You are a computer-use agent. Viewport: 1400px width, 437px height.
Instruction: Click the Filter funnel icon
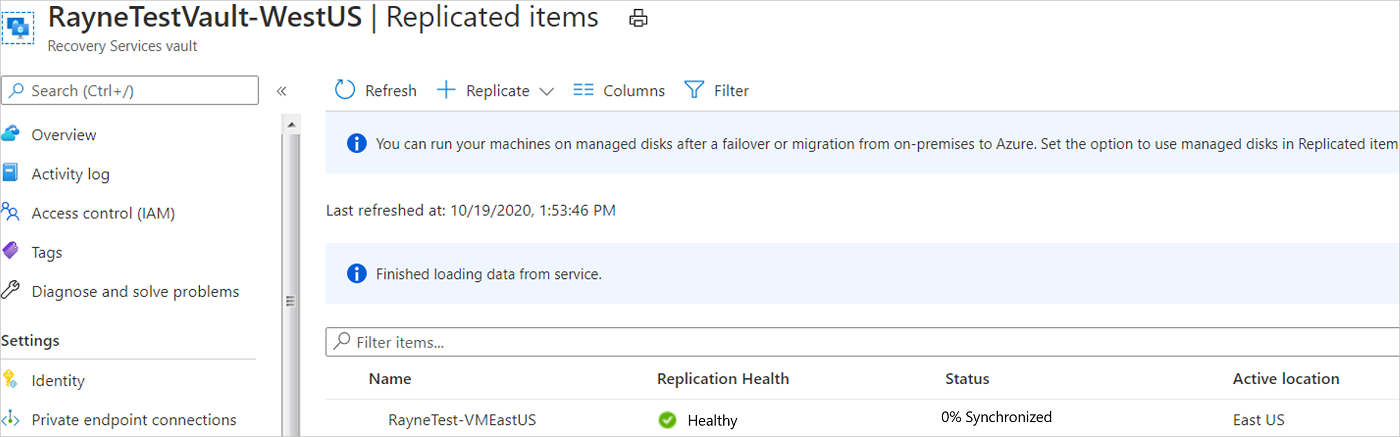pos(694,90)
